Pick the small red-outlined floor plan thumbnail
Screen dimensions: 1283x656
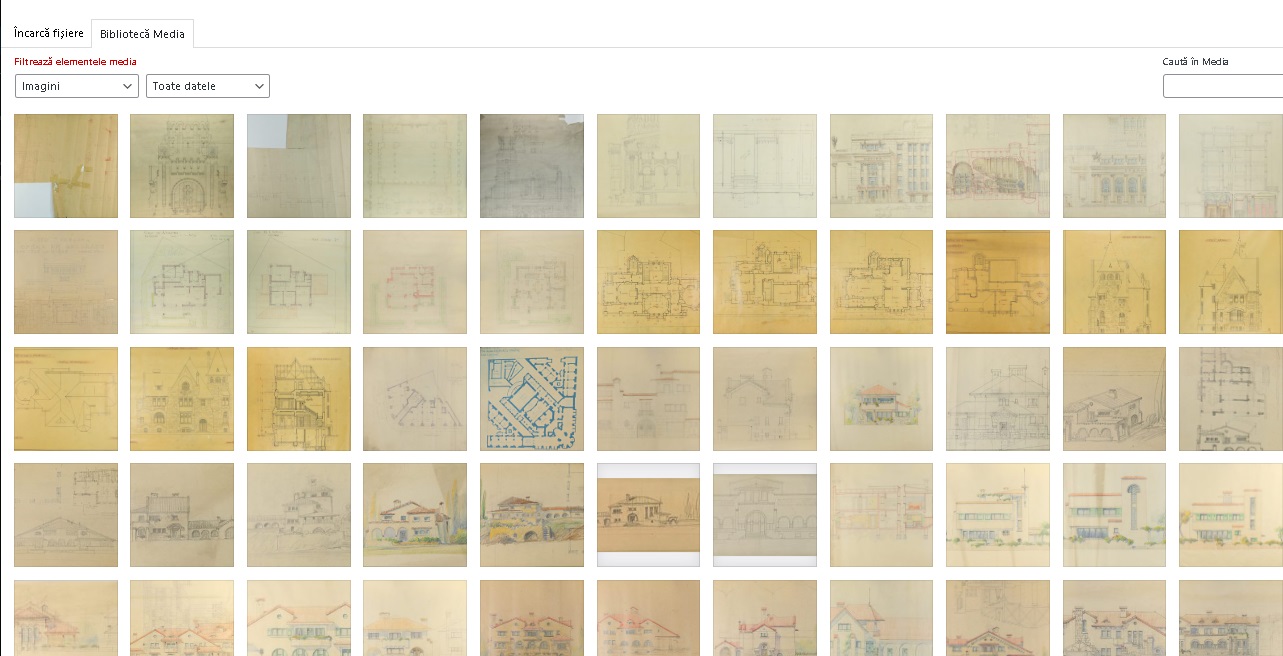(415, 282)
